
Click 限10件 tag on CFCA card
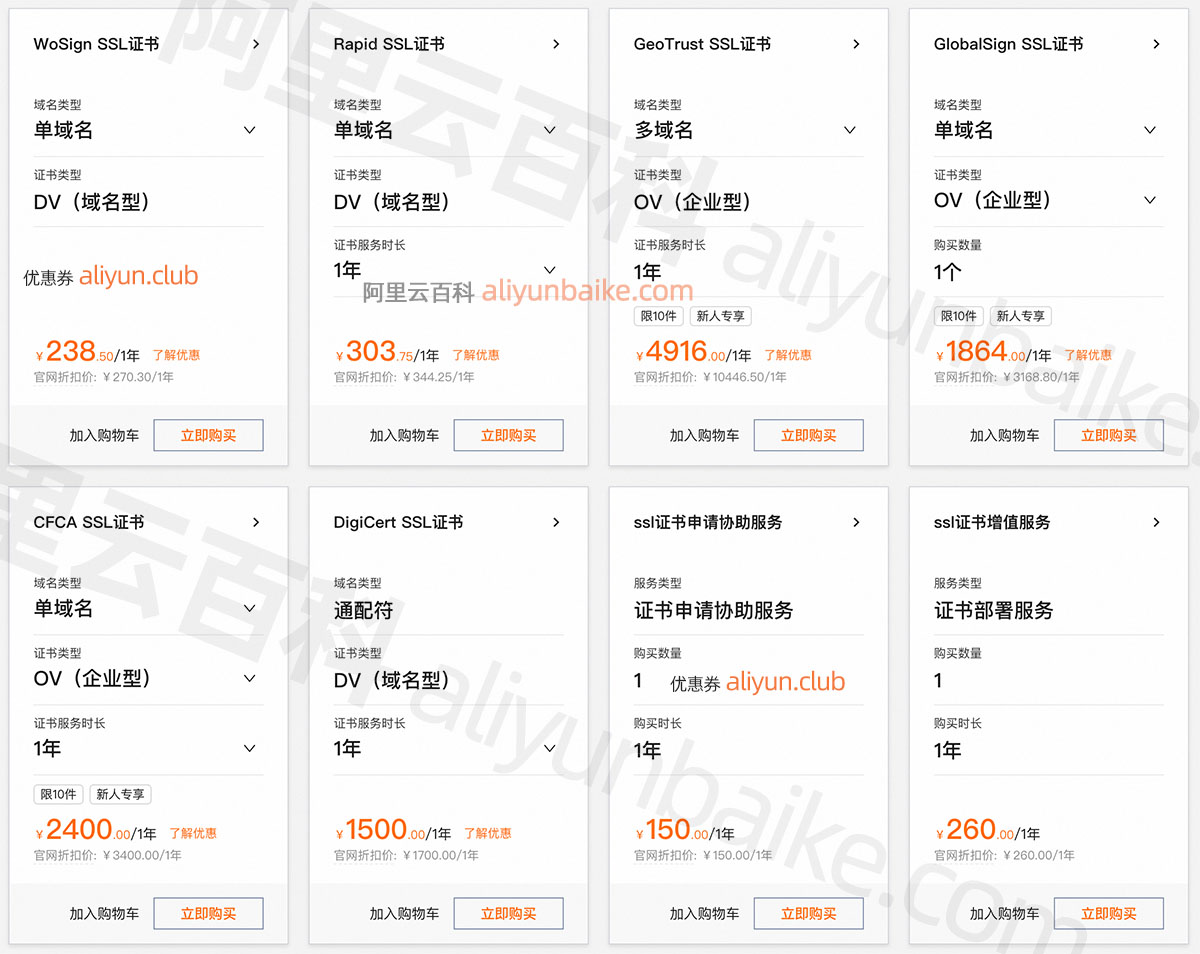pos(58,794)
